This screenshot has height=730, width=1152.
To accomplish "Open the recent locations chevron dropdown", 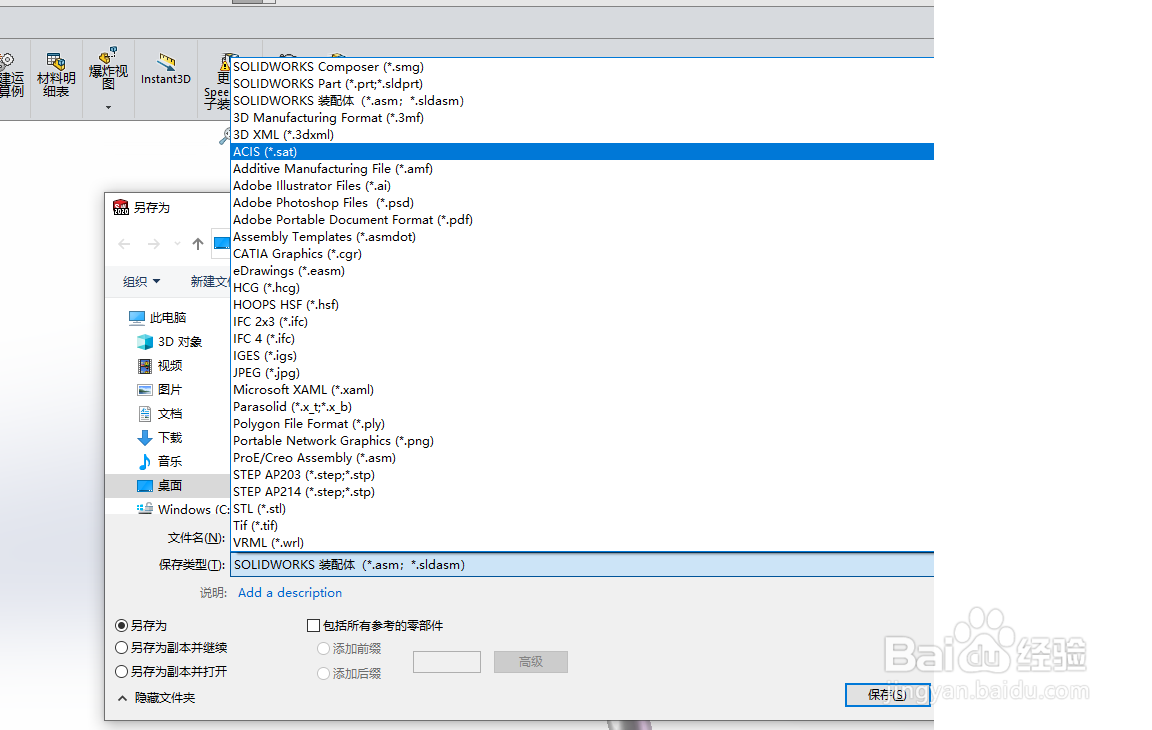I will pyautogui.click(x=177, y=244).
